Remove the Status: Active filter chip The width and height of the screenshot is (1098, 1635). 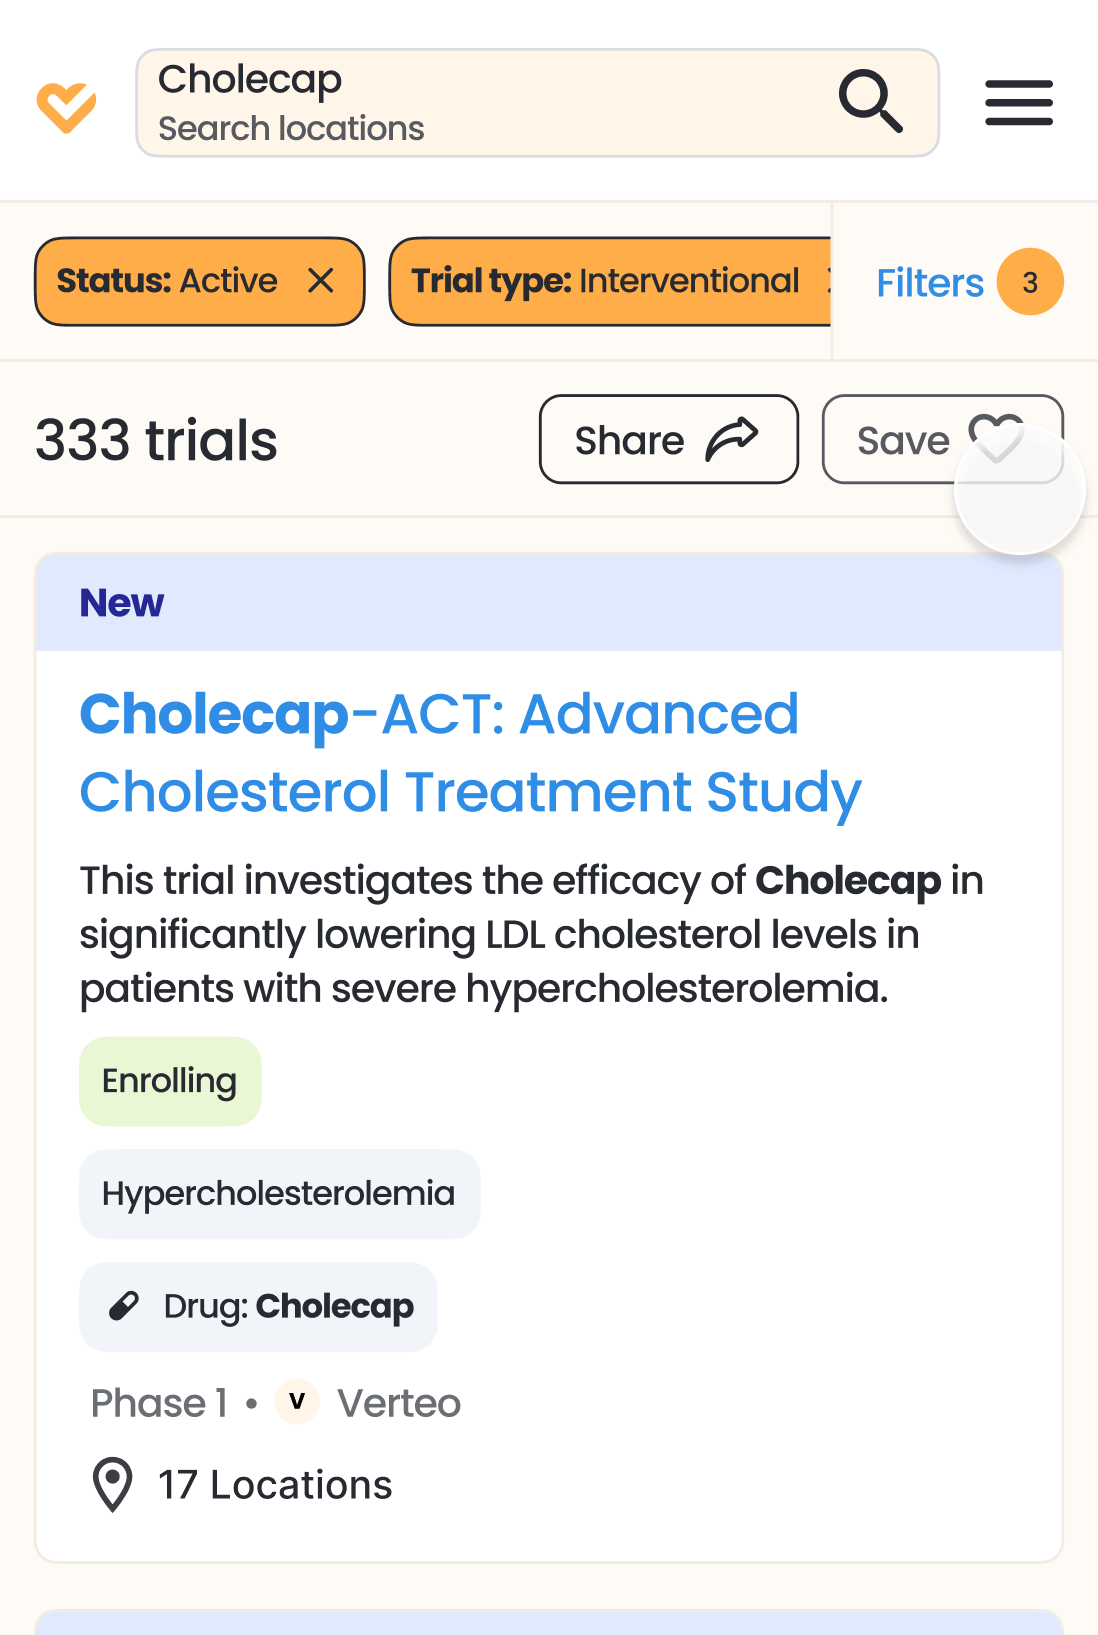(x=321, y=281)
